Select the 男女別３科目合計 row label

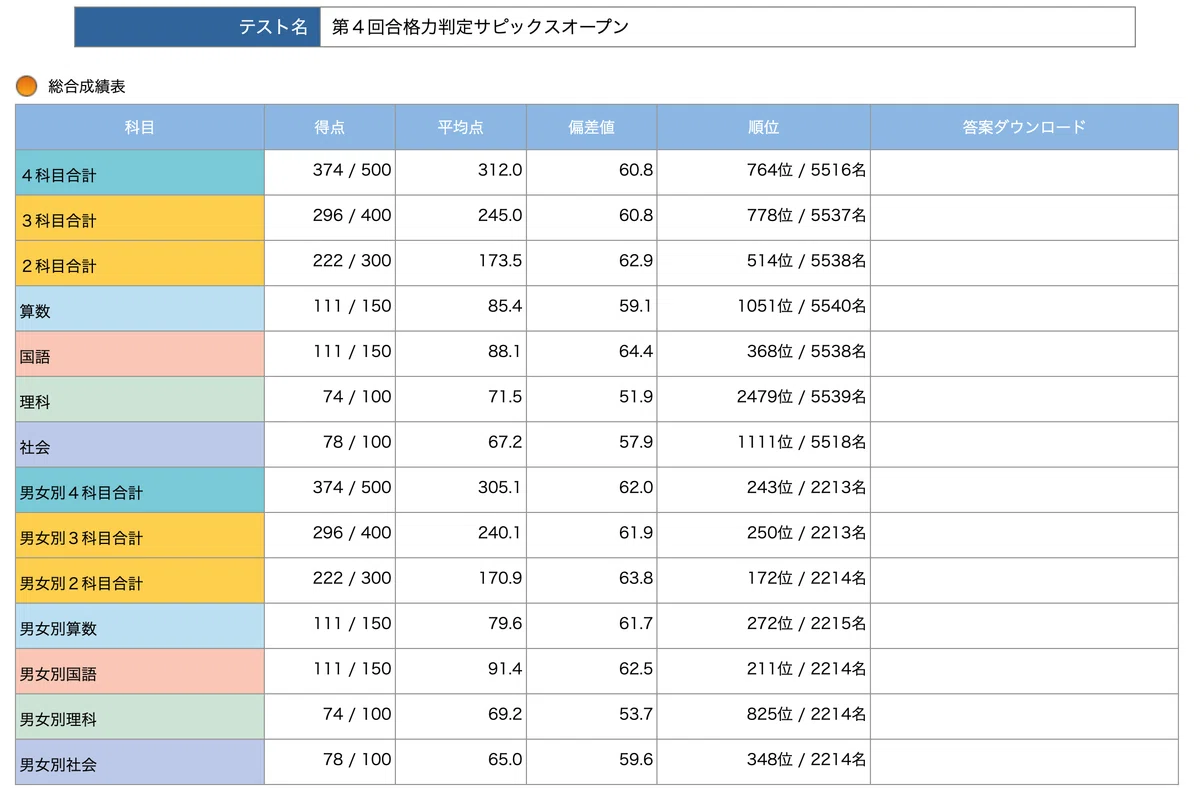[x=140, y=535]
